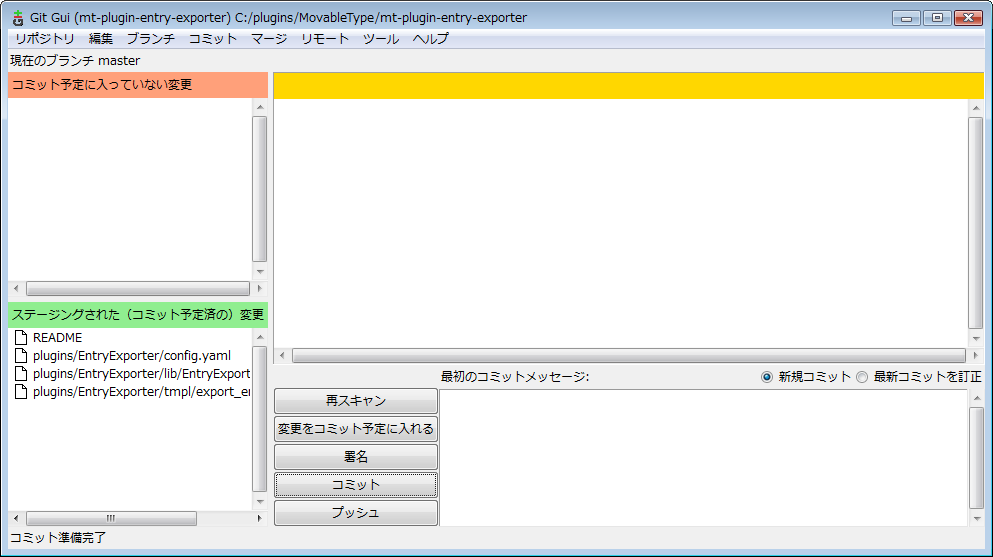This screenshot has width=993, height=557.
Task: Select README in the staged changes list
Action: tap(58, 338)
